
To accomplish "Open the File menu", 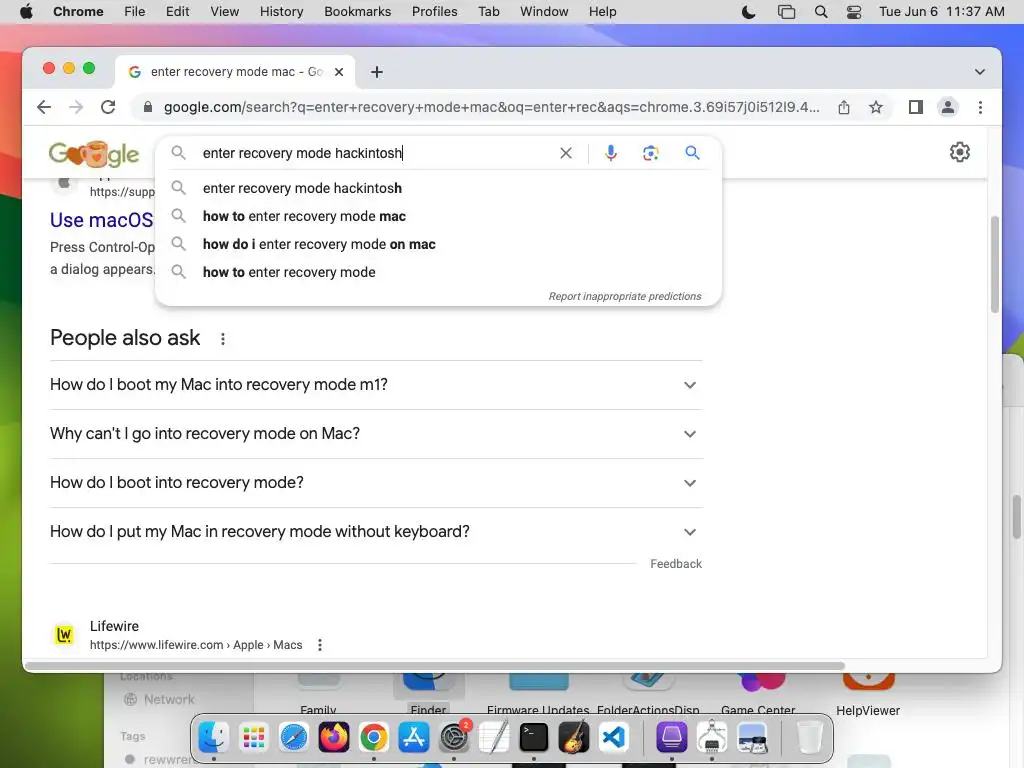I will (x=135, y=12).
